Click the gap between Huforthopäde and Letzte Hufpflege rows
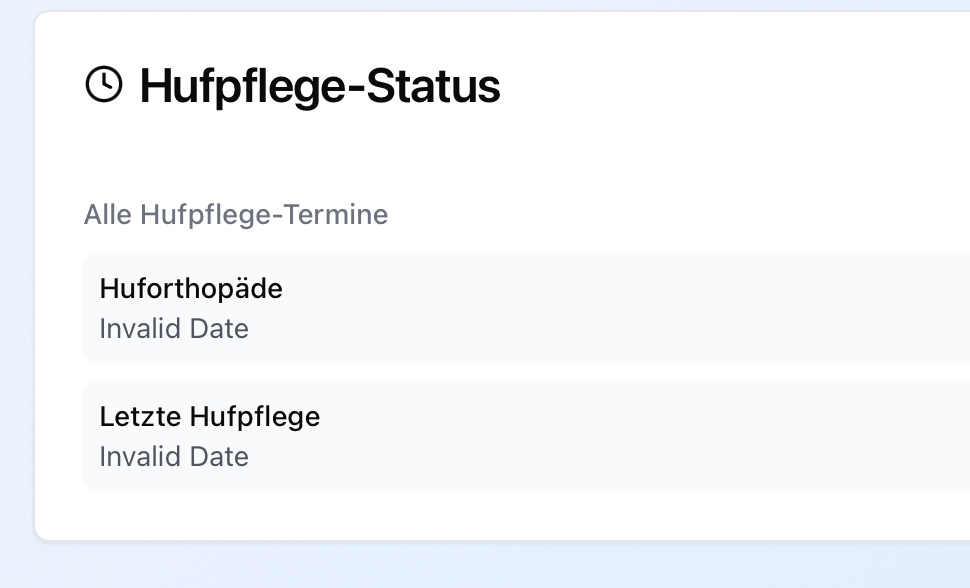This screenshot has height=588, width=970. tap(500, 372)
